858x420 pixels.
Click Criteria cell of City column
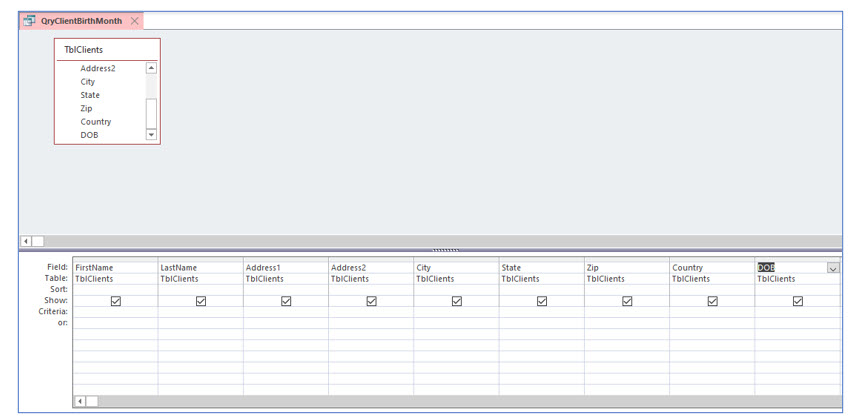click(x=457, y=312)
